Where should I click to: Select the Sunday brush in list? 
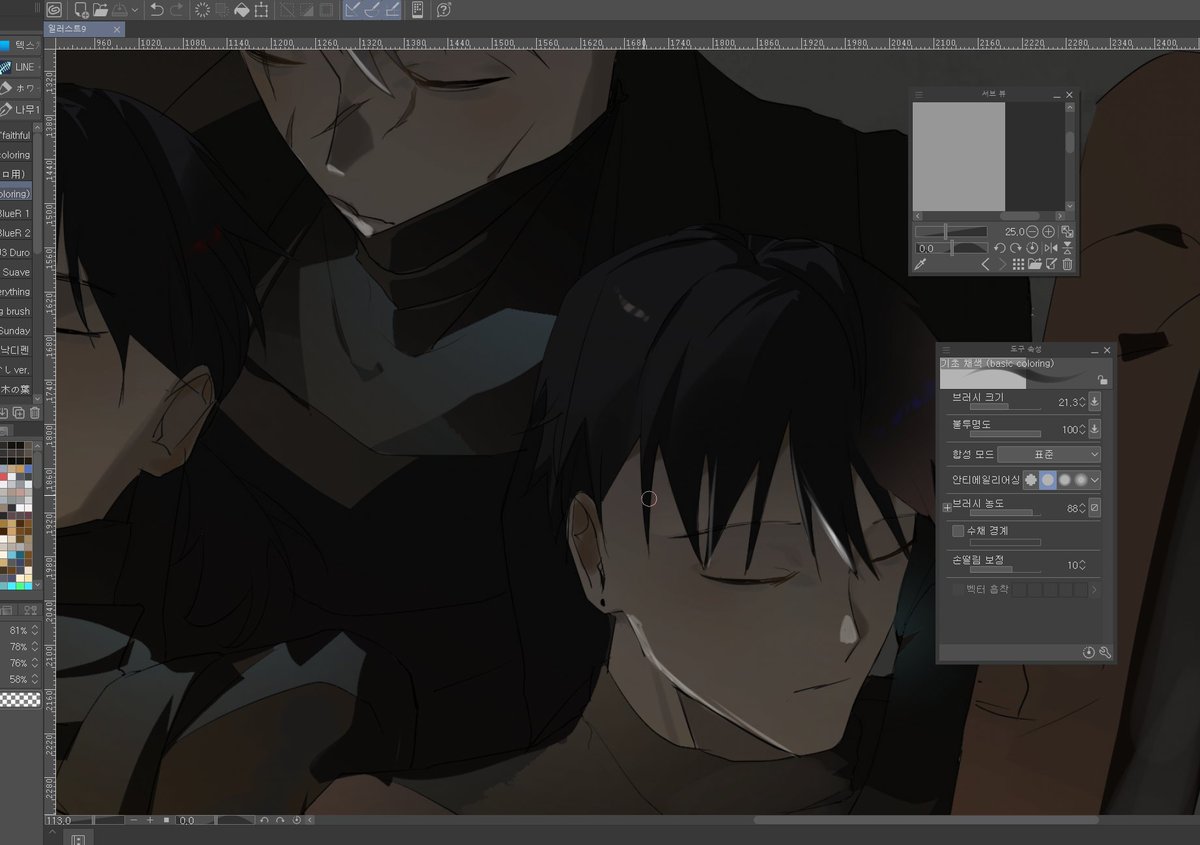[16, 331]
